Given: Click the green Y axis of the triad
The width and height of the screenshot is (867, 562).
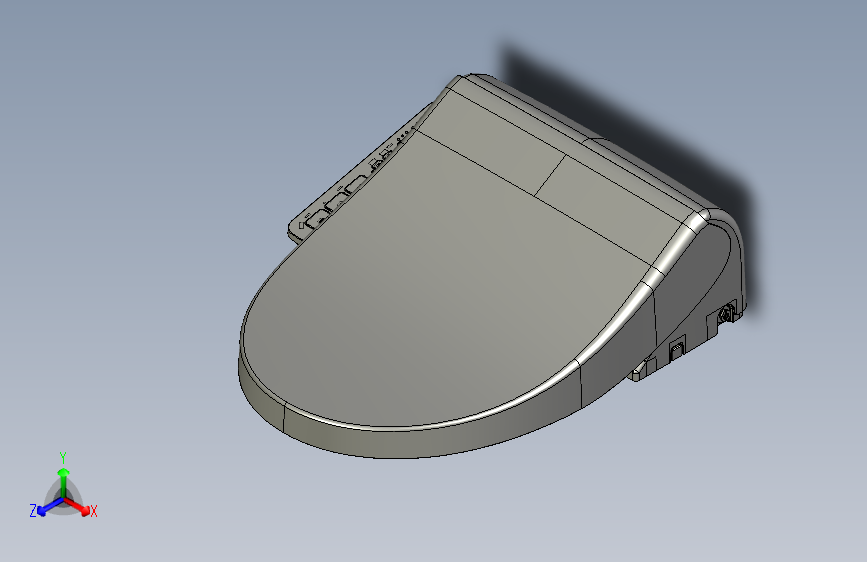Looking at the screenshot, I should pyautogui.click(x=64, y=482).
